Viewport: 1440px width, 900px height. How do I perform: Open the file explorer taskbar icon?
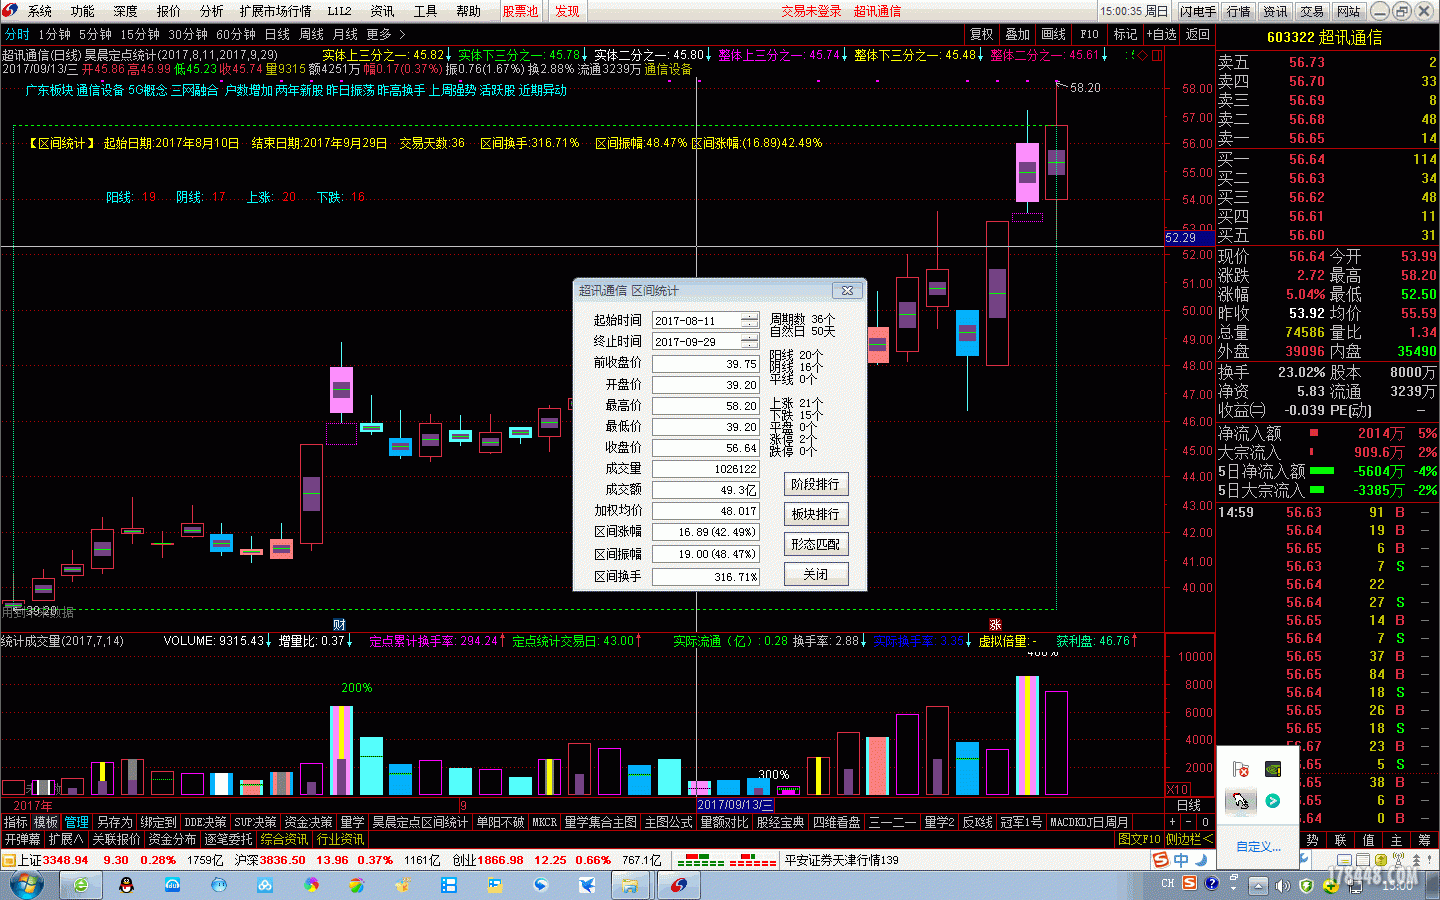pos(630,885)
